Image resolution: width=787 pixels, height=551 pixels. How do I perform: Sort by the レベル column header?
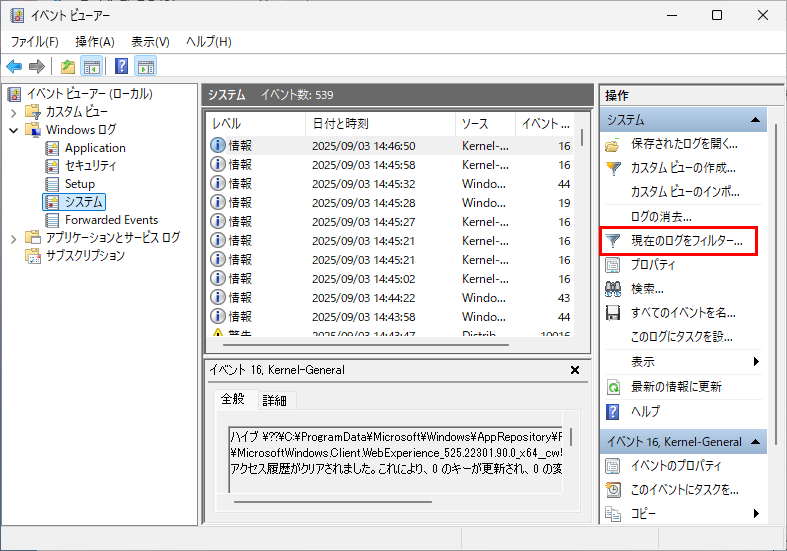pyautogui.click(x=256, y=123)
